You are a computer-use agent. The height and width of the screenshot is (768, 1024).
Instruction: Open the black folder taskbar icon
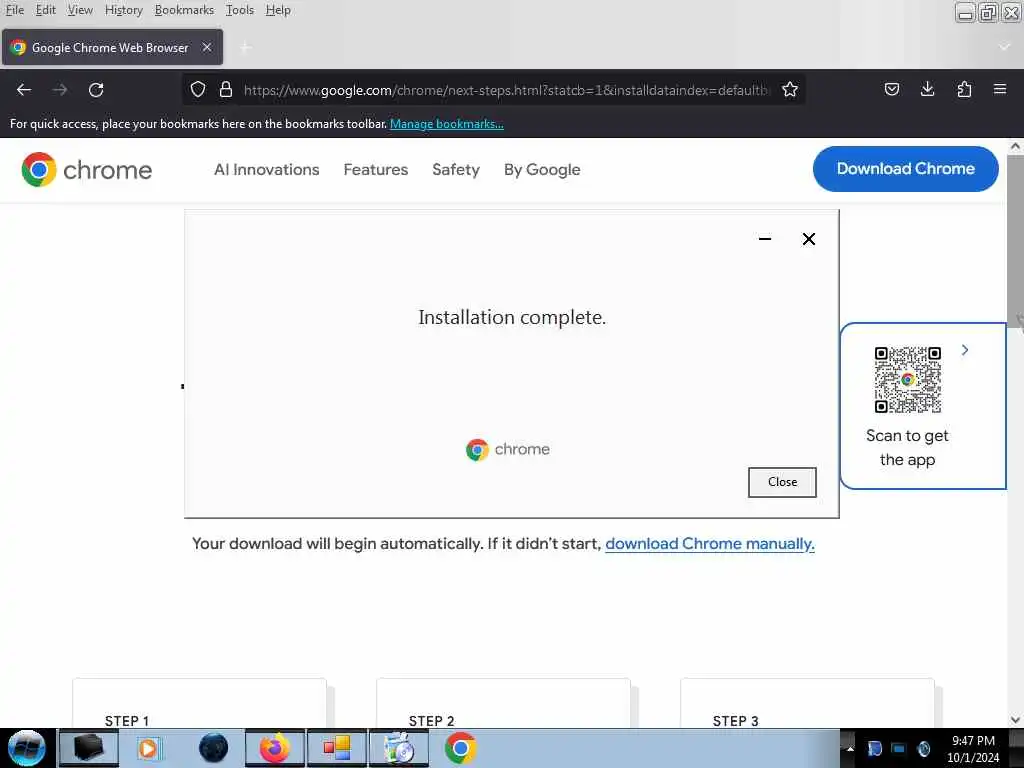click(x=88, y=748)
